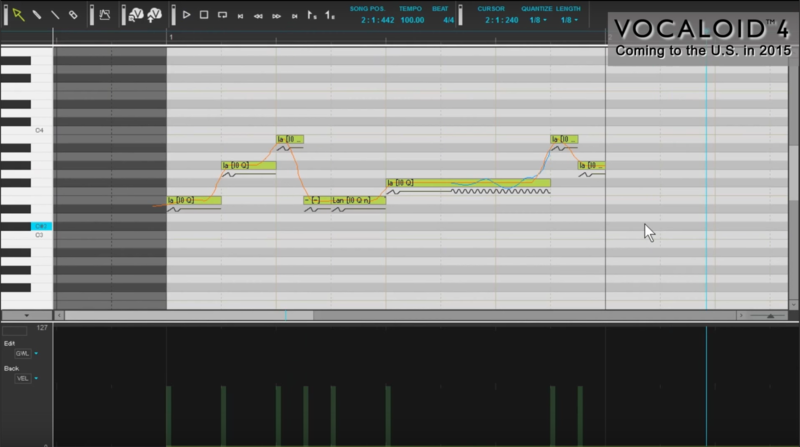Select the eraser tool
The width and height of the screenshot is (800, 447).
pos(73,15)
